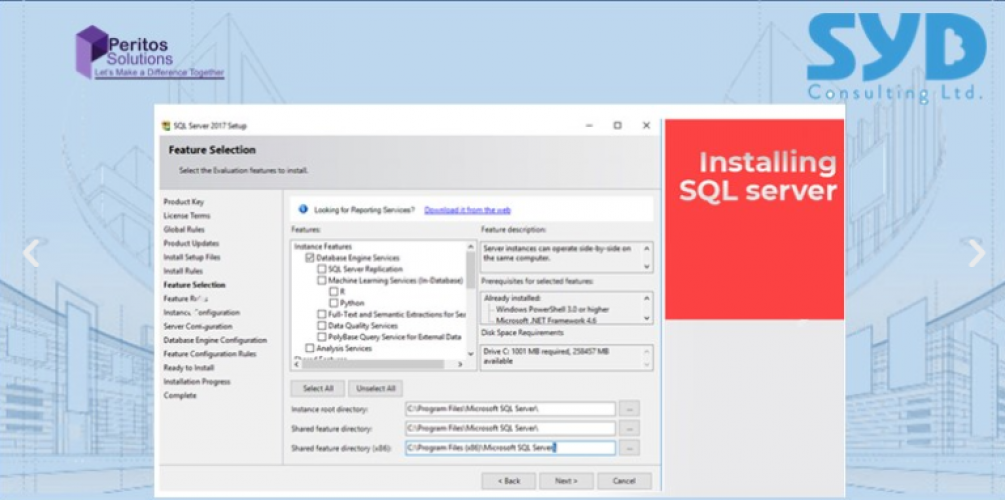Viewport: 1005px width, 500px height.
Task: Go to next slide with right arrow
Action: pyautogui.click(x=976, y=253)
